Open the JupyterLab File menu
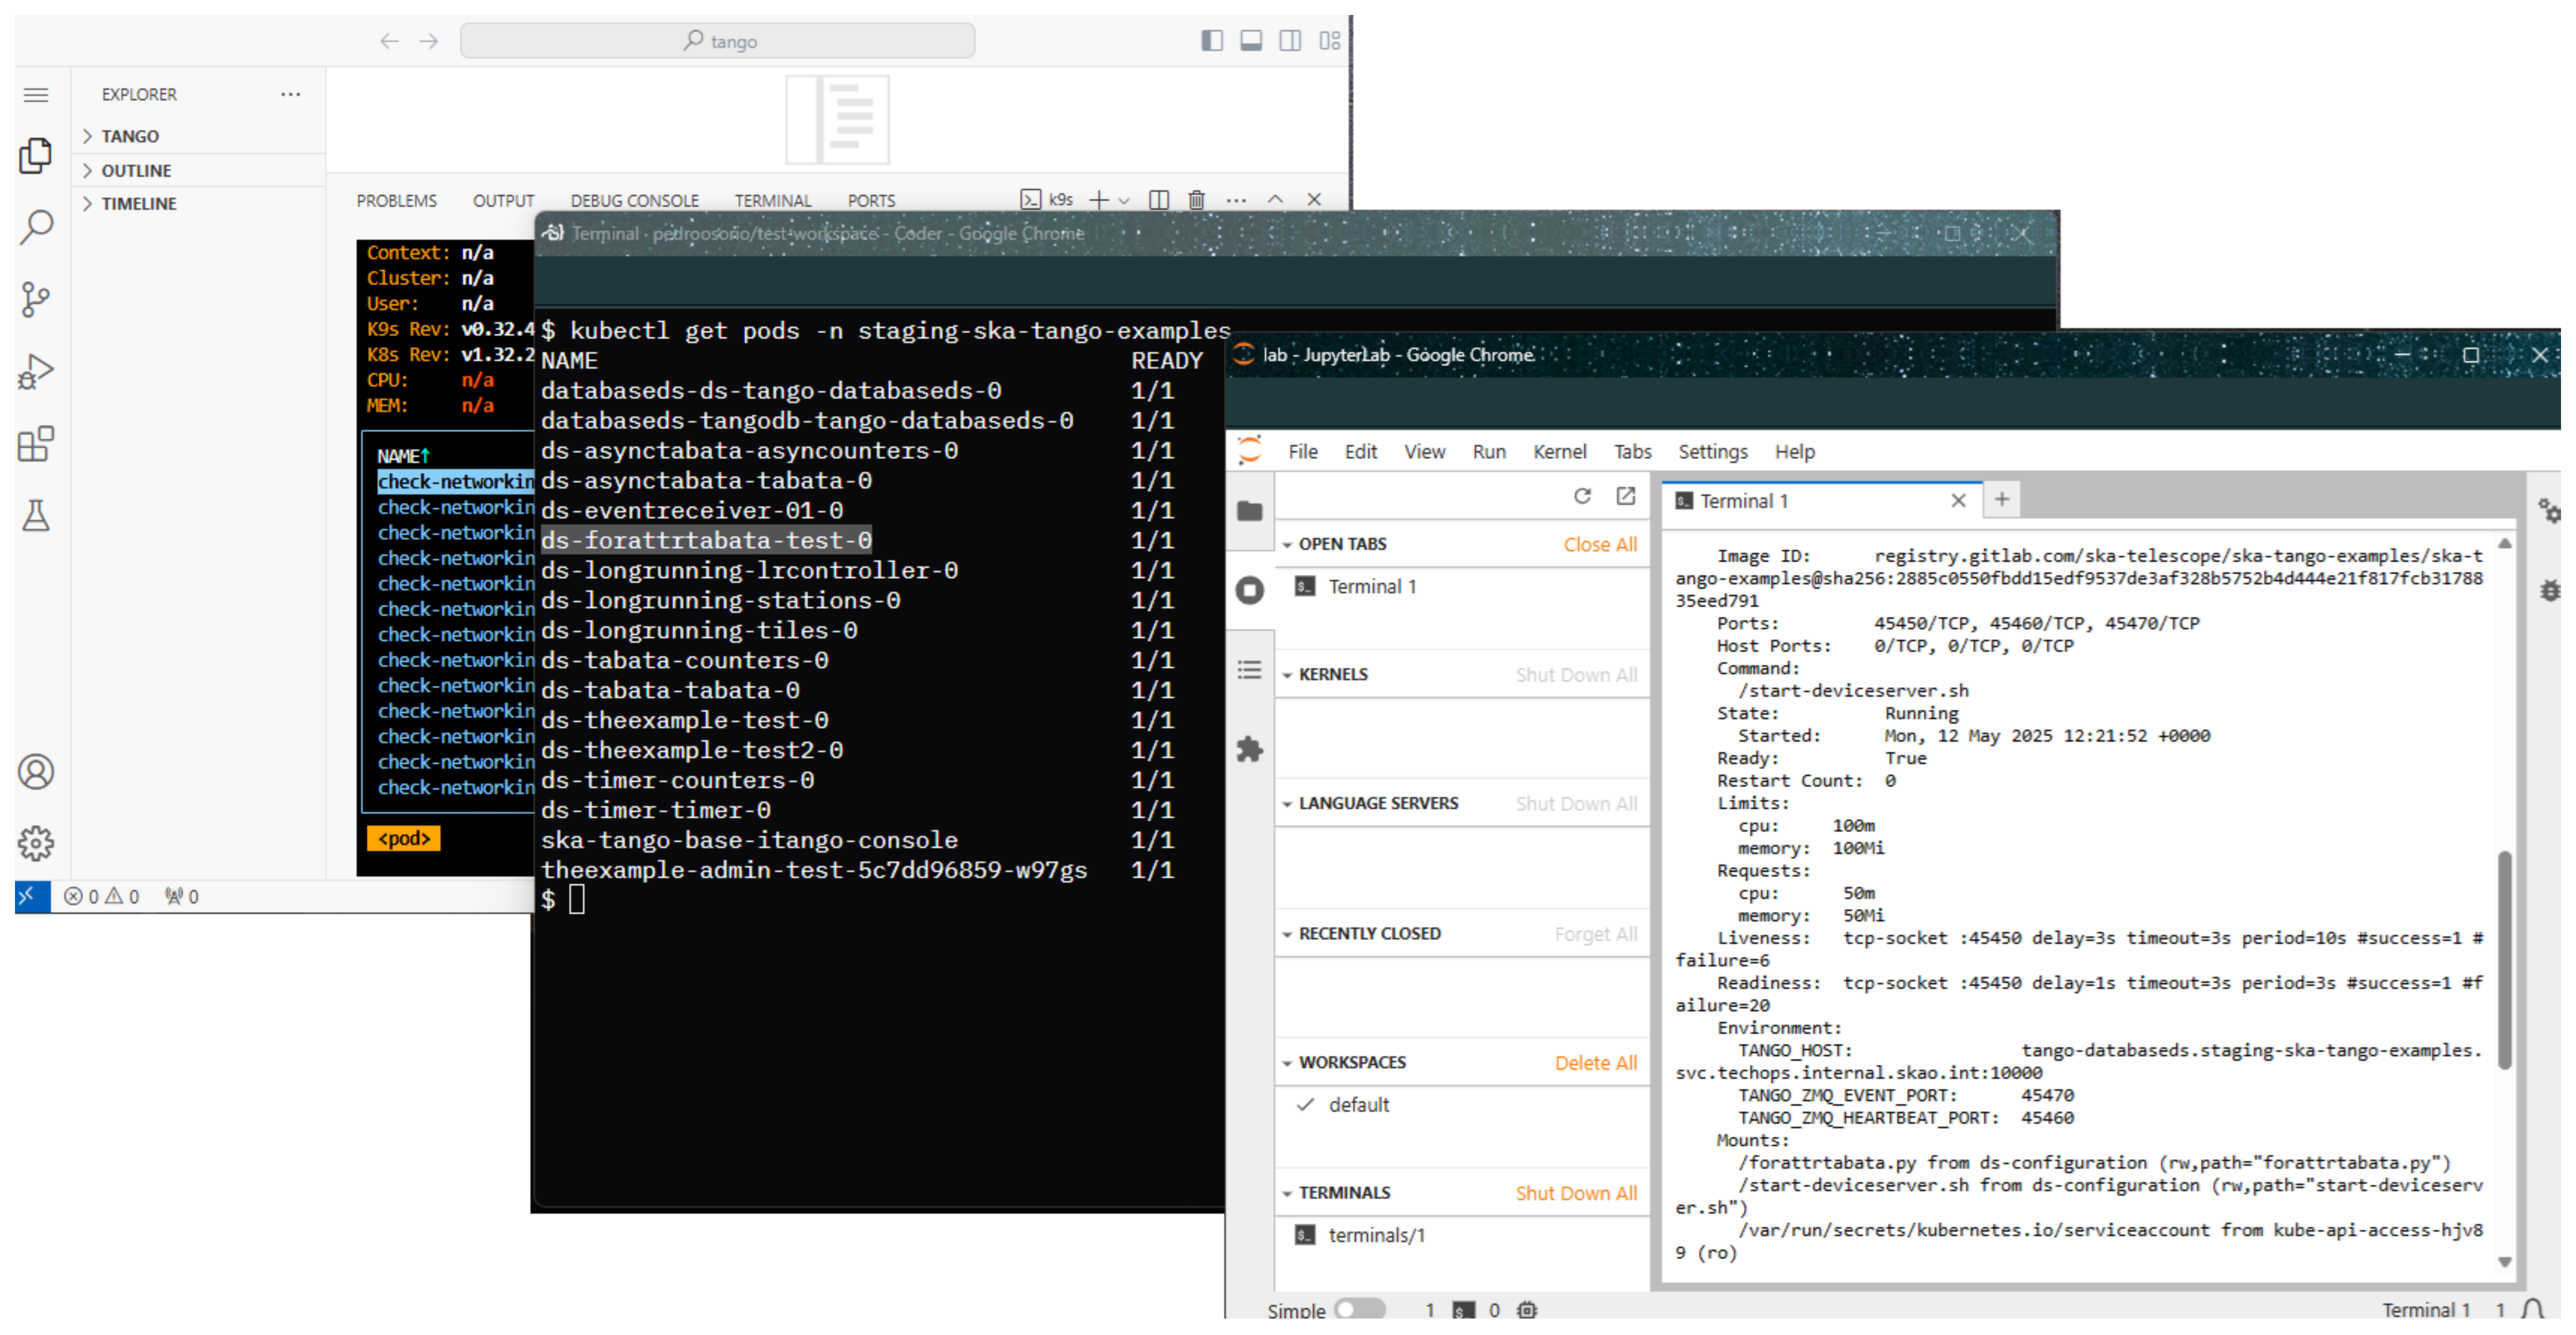The image size is (2576, 1335). pos(1303,452)
